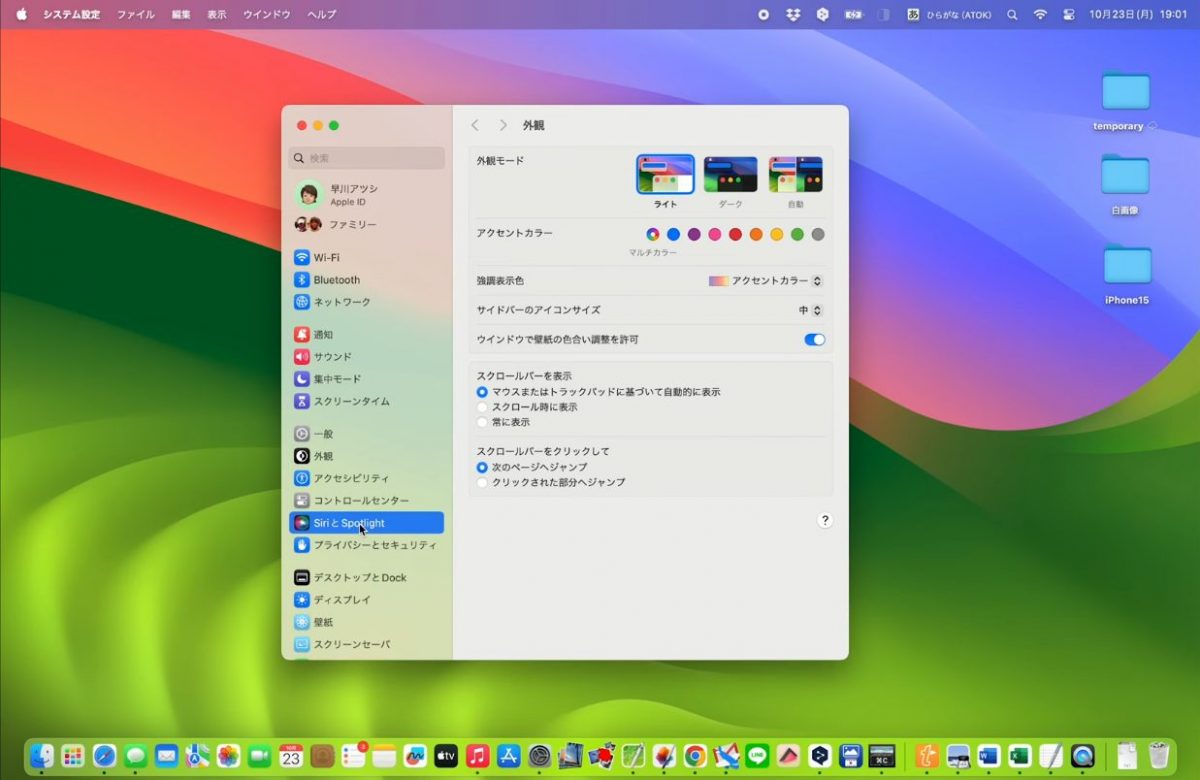Open サウンド settings in the sidebar
The height and width of the screenshot is (780, 1200).
(366, 357)
